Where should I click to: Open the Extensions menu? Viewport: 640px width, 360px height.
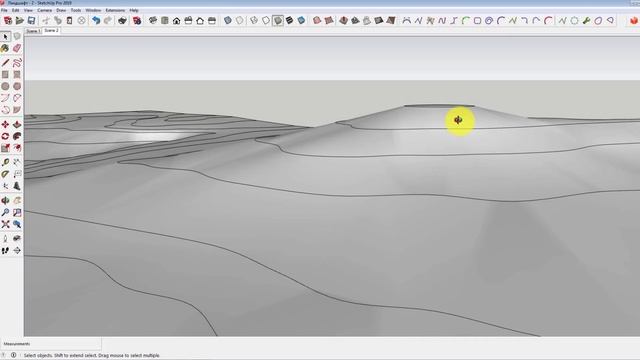115,10
